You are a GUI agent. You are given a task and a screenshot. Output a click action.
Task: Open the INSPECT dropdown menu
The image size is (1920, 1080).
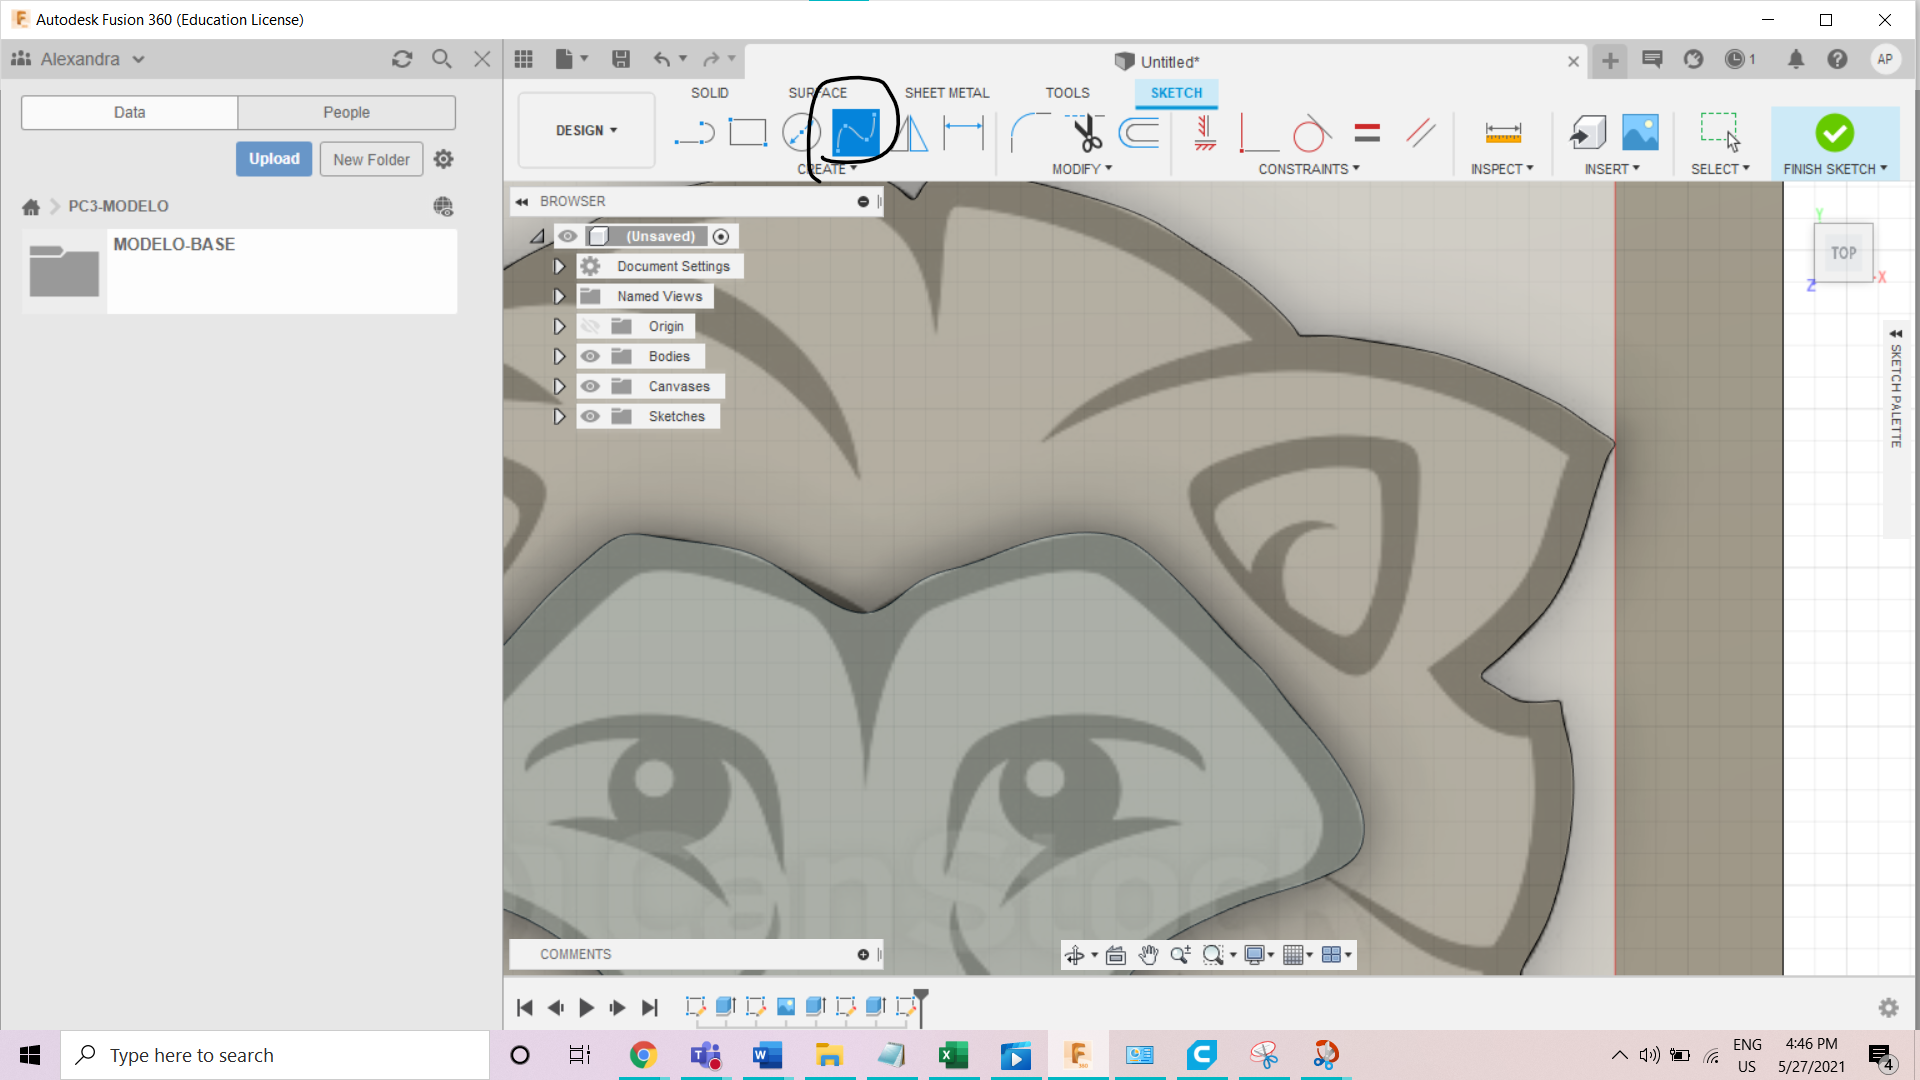coord(1501,169)
